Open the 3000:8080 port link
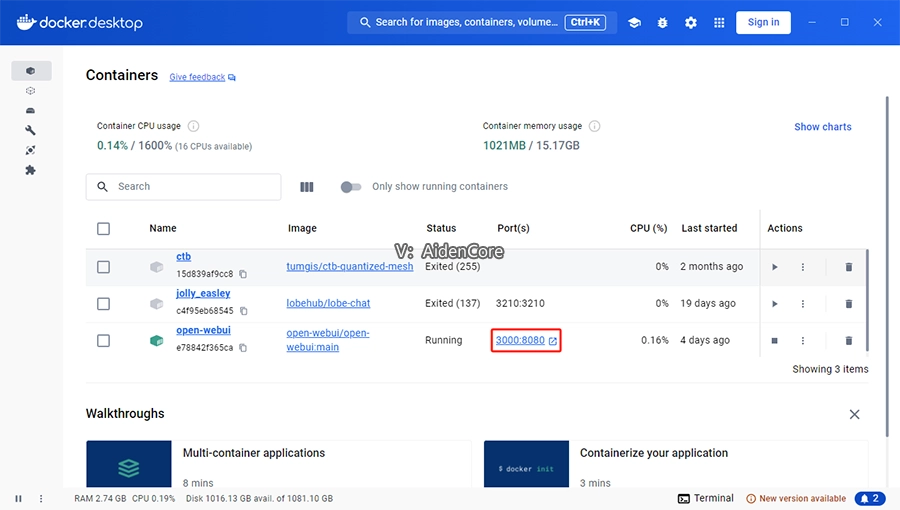 (520, 341)
